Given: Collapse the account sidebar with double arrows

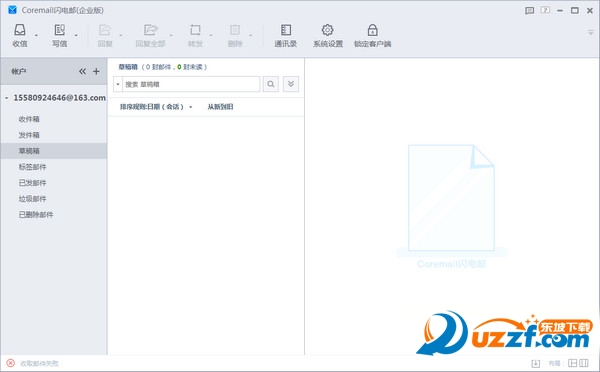Looking at the screenshot, I should [x=82, y=71].
